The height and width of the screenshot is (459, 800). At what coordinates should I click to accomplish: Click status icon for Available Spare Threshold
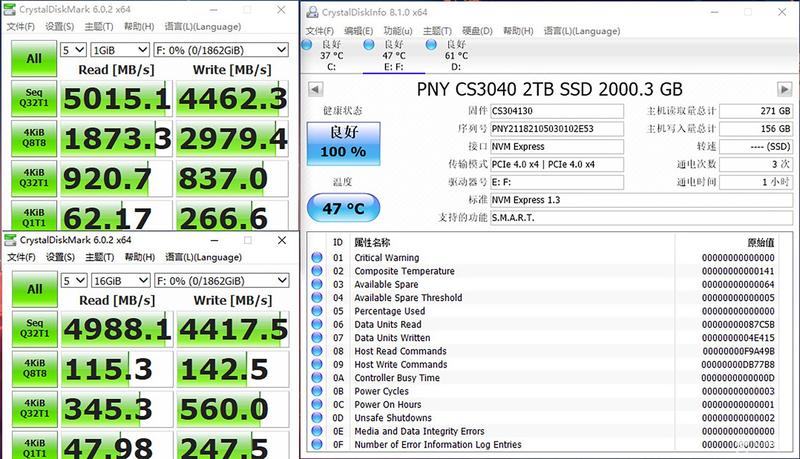(x=317, y=297)
